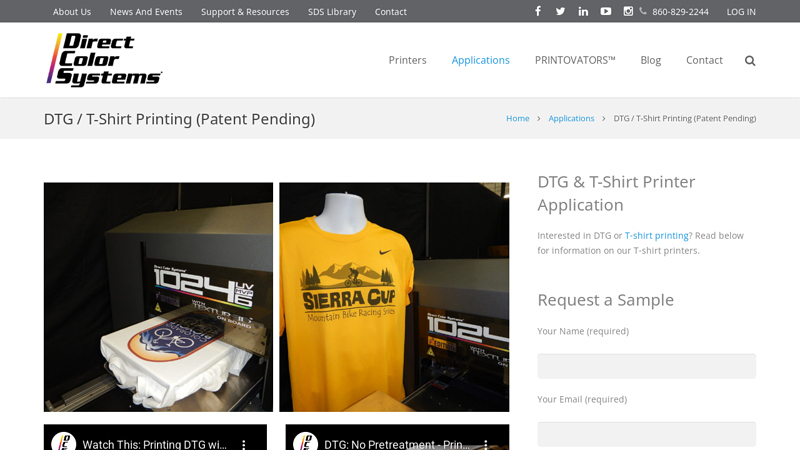Open the Twitter social icon
Screen dimensions: 800x450
tap(560, 11)
